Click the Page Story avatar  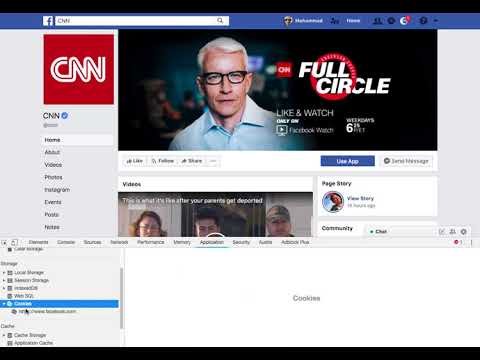coord(333,202)
